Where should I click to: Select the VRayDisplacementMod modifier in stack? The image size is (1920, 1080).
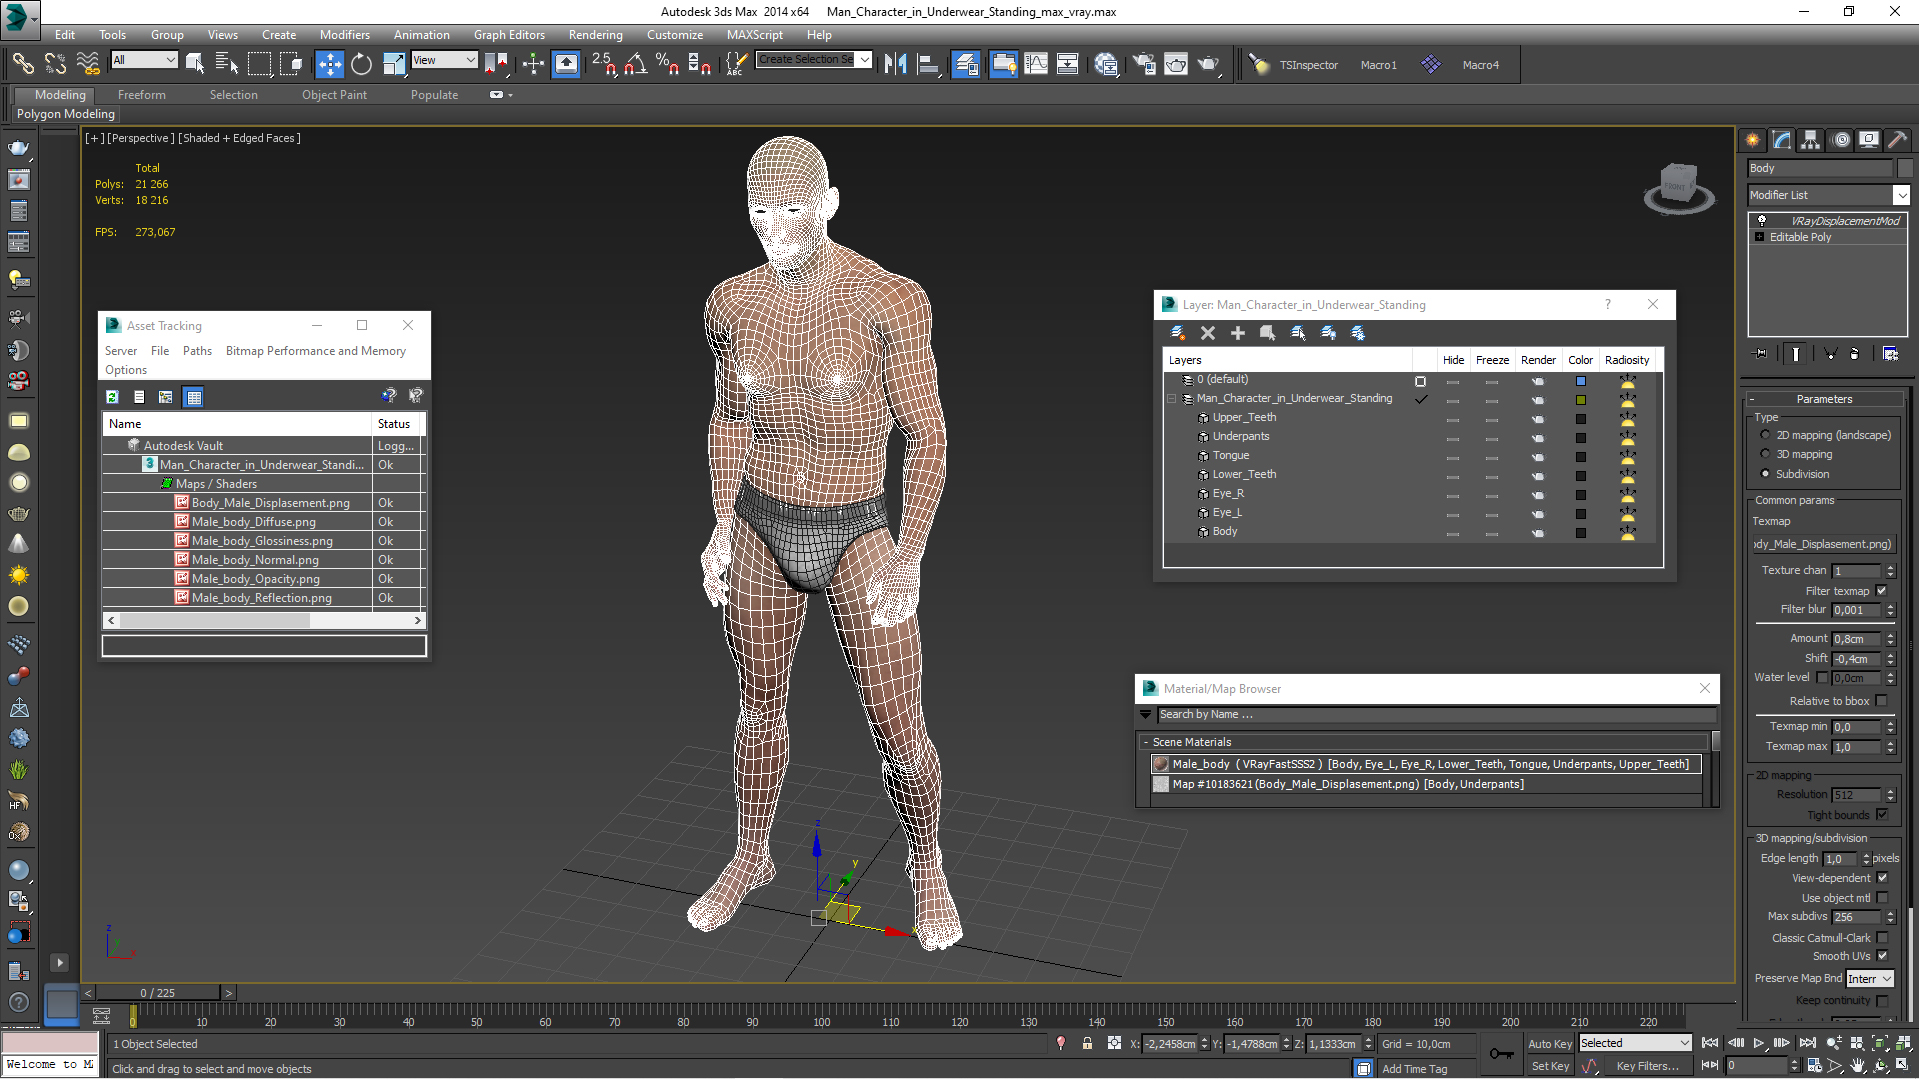pyautogui.click(x=1844, y=221)
